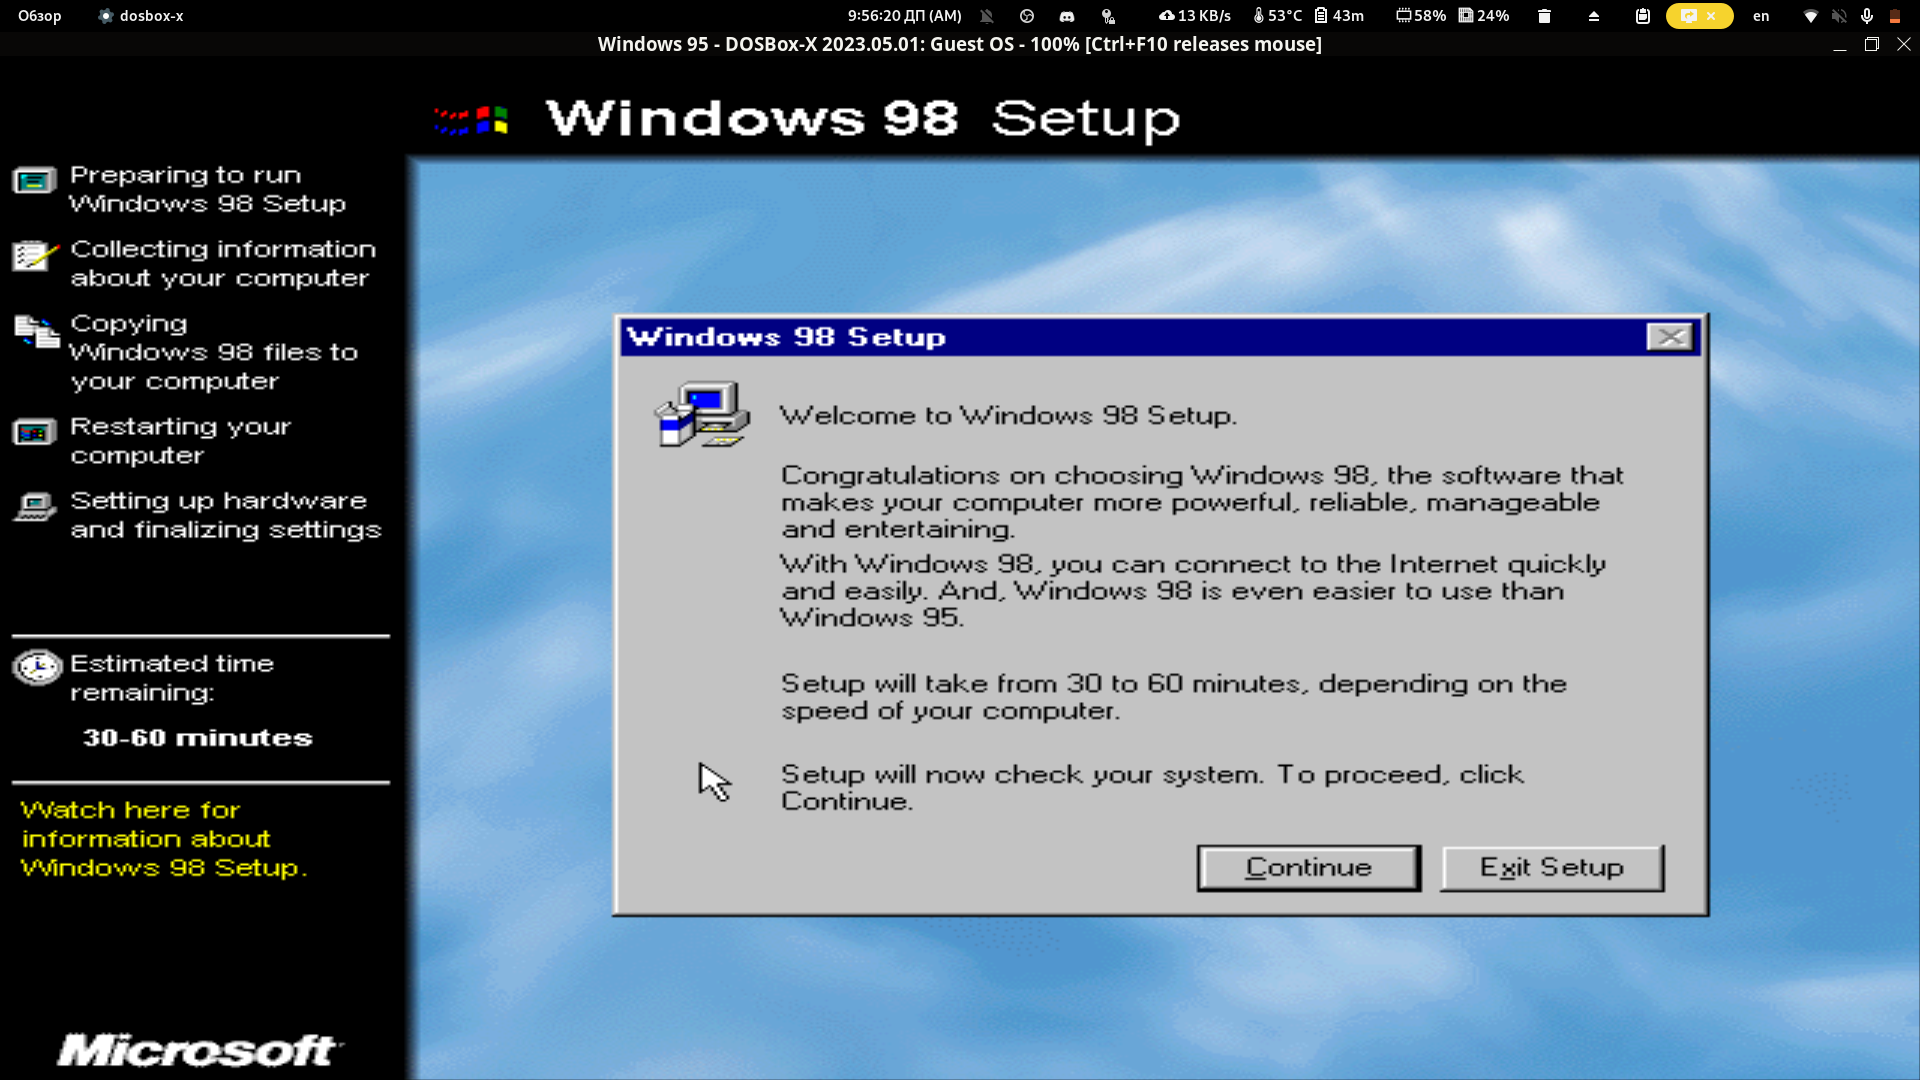Click the Microsoft logo in the sidebar

pyautogui.click(x=200, y=1050)
